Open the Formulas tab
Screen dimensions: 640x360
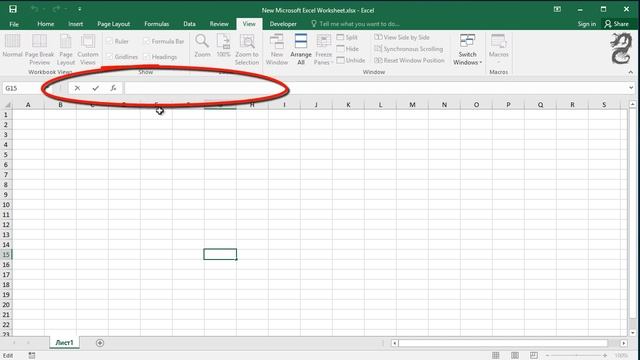pos(156,24)
